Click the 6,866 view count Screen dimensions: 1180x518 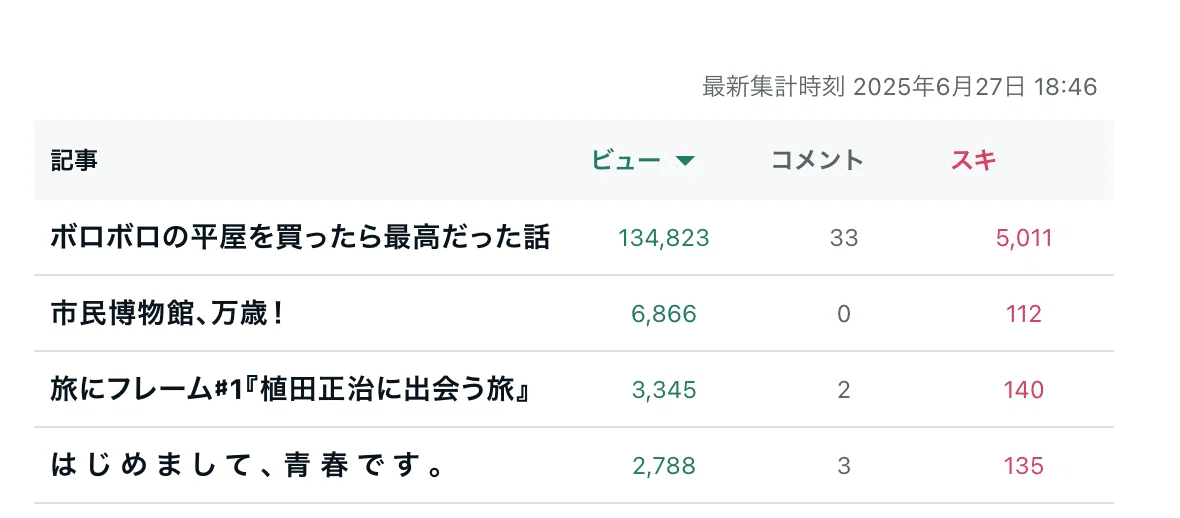point(664,314)
